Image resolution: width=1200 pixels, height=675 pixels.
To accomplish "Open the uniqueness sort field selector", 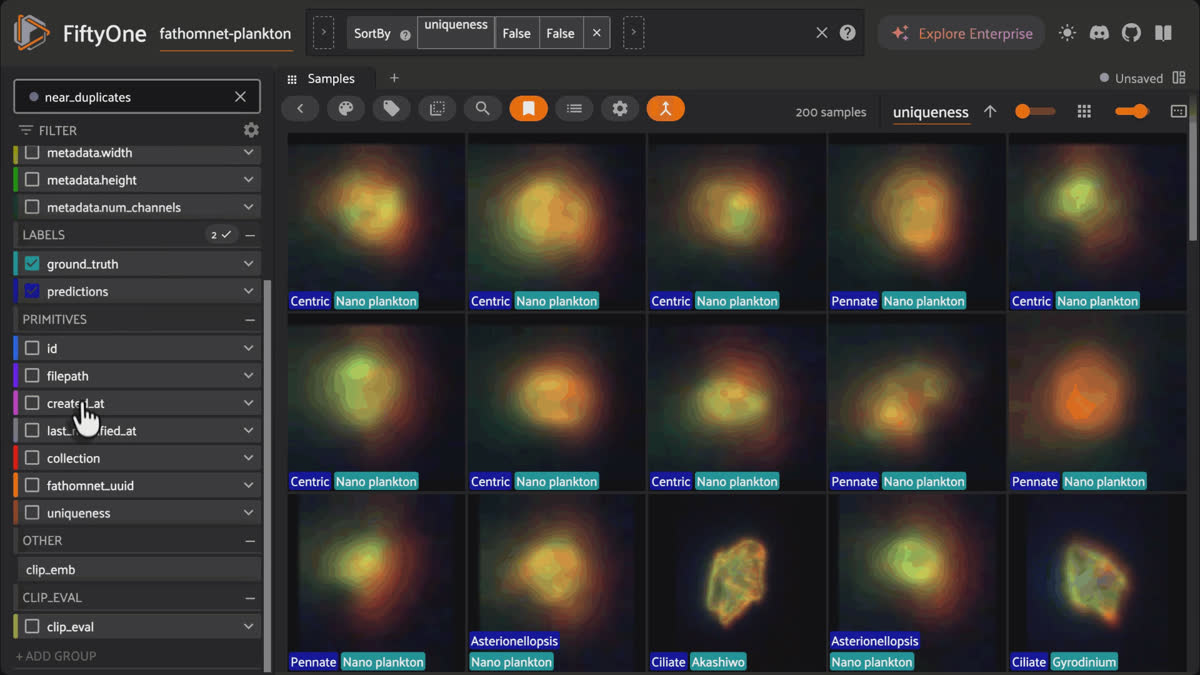I will 931,112.
